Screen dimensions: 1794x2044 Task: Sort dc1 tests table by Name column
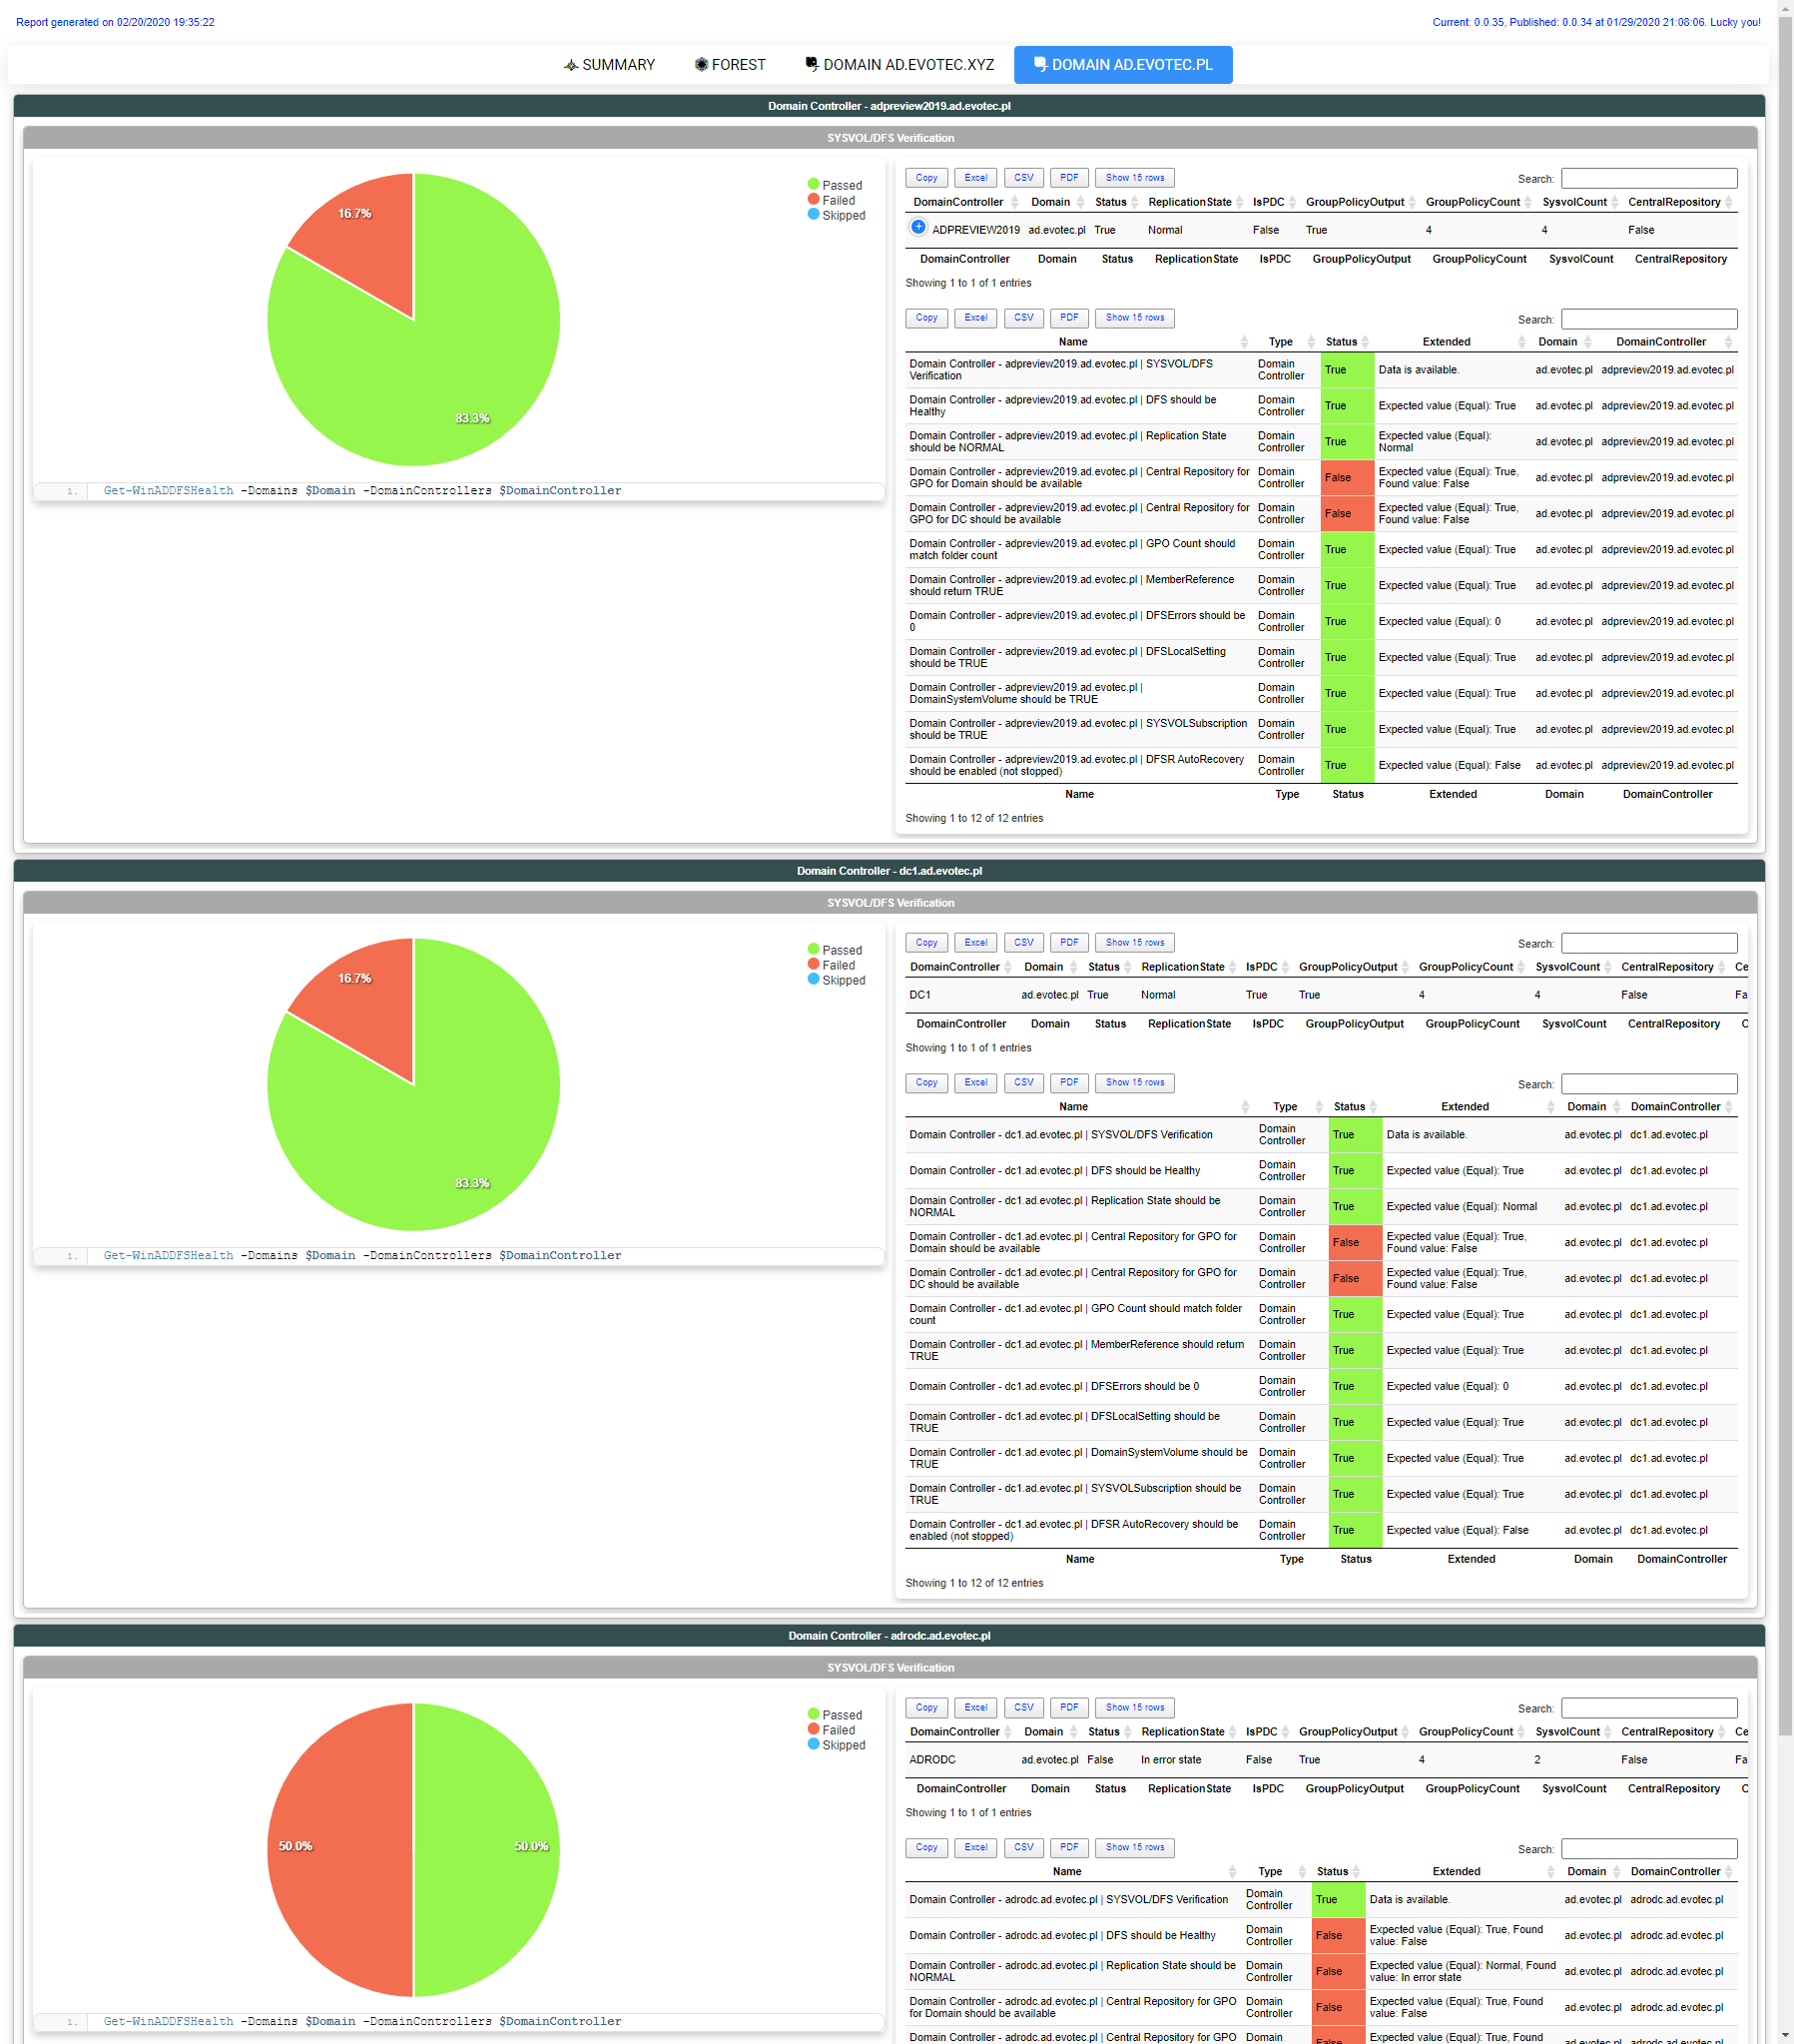pyautogui.click(x=1073, y=1107)
